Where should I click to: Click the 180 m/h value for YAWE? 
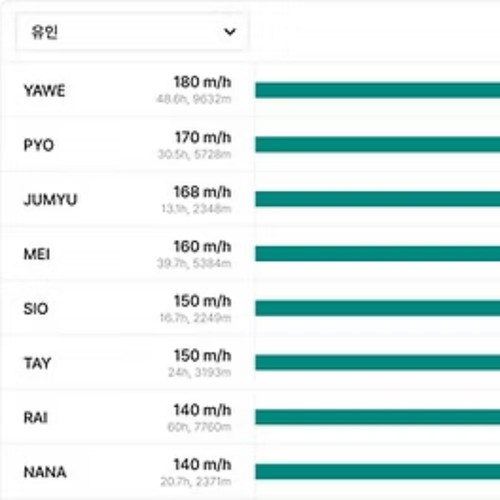pyautogui.click(x=202, y=82)
